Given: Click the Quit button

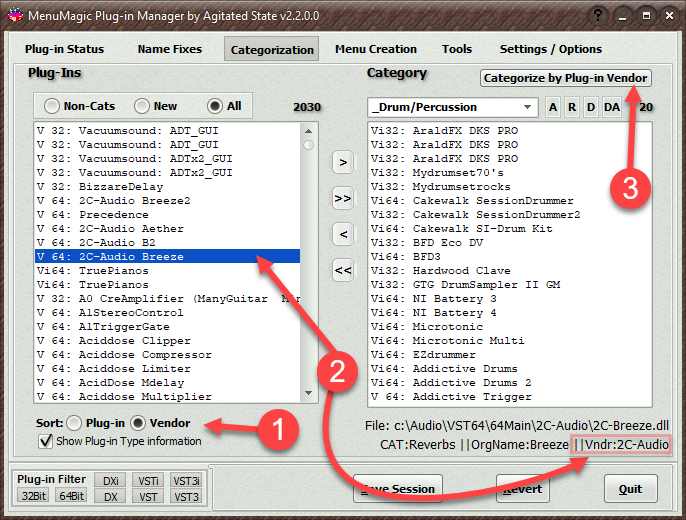Looking at the screenshot, I should coord(630,489).
